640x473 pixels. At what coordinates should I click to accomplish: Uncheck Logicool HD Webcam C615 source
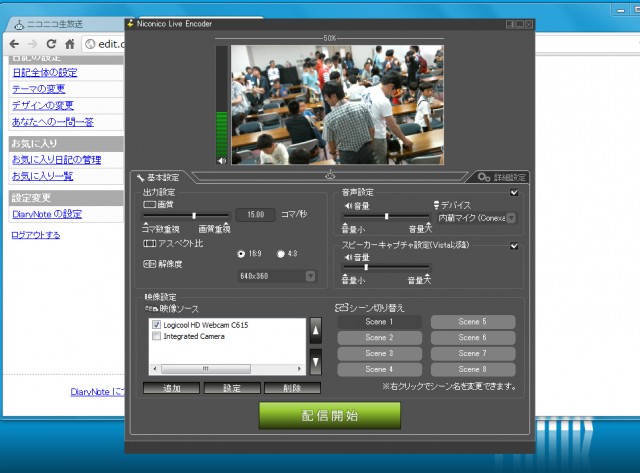tap(156, 324)
